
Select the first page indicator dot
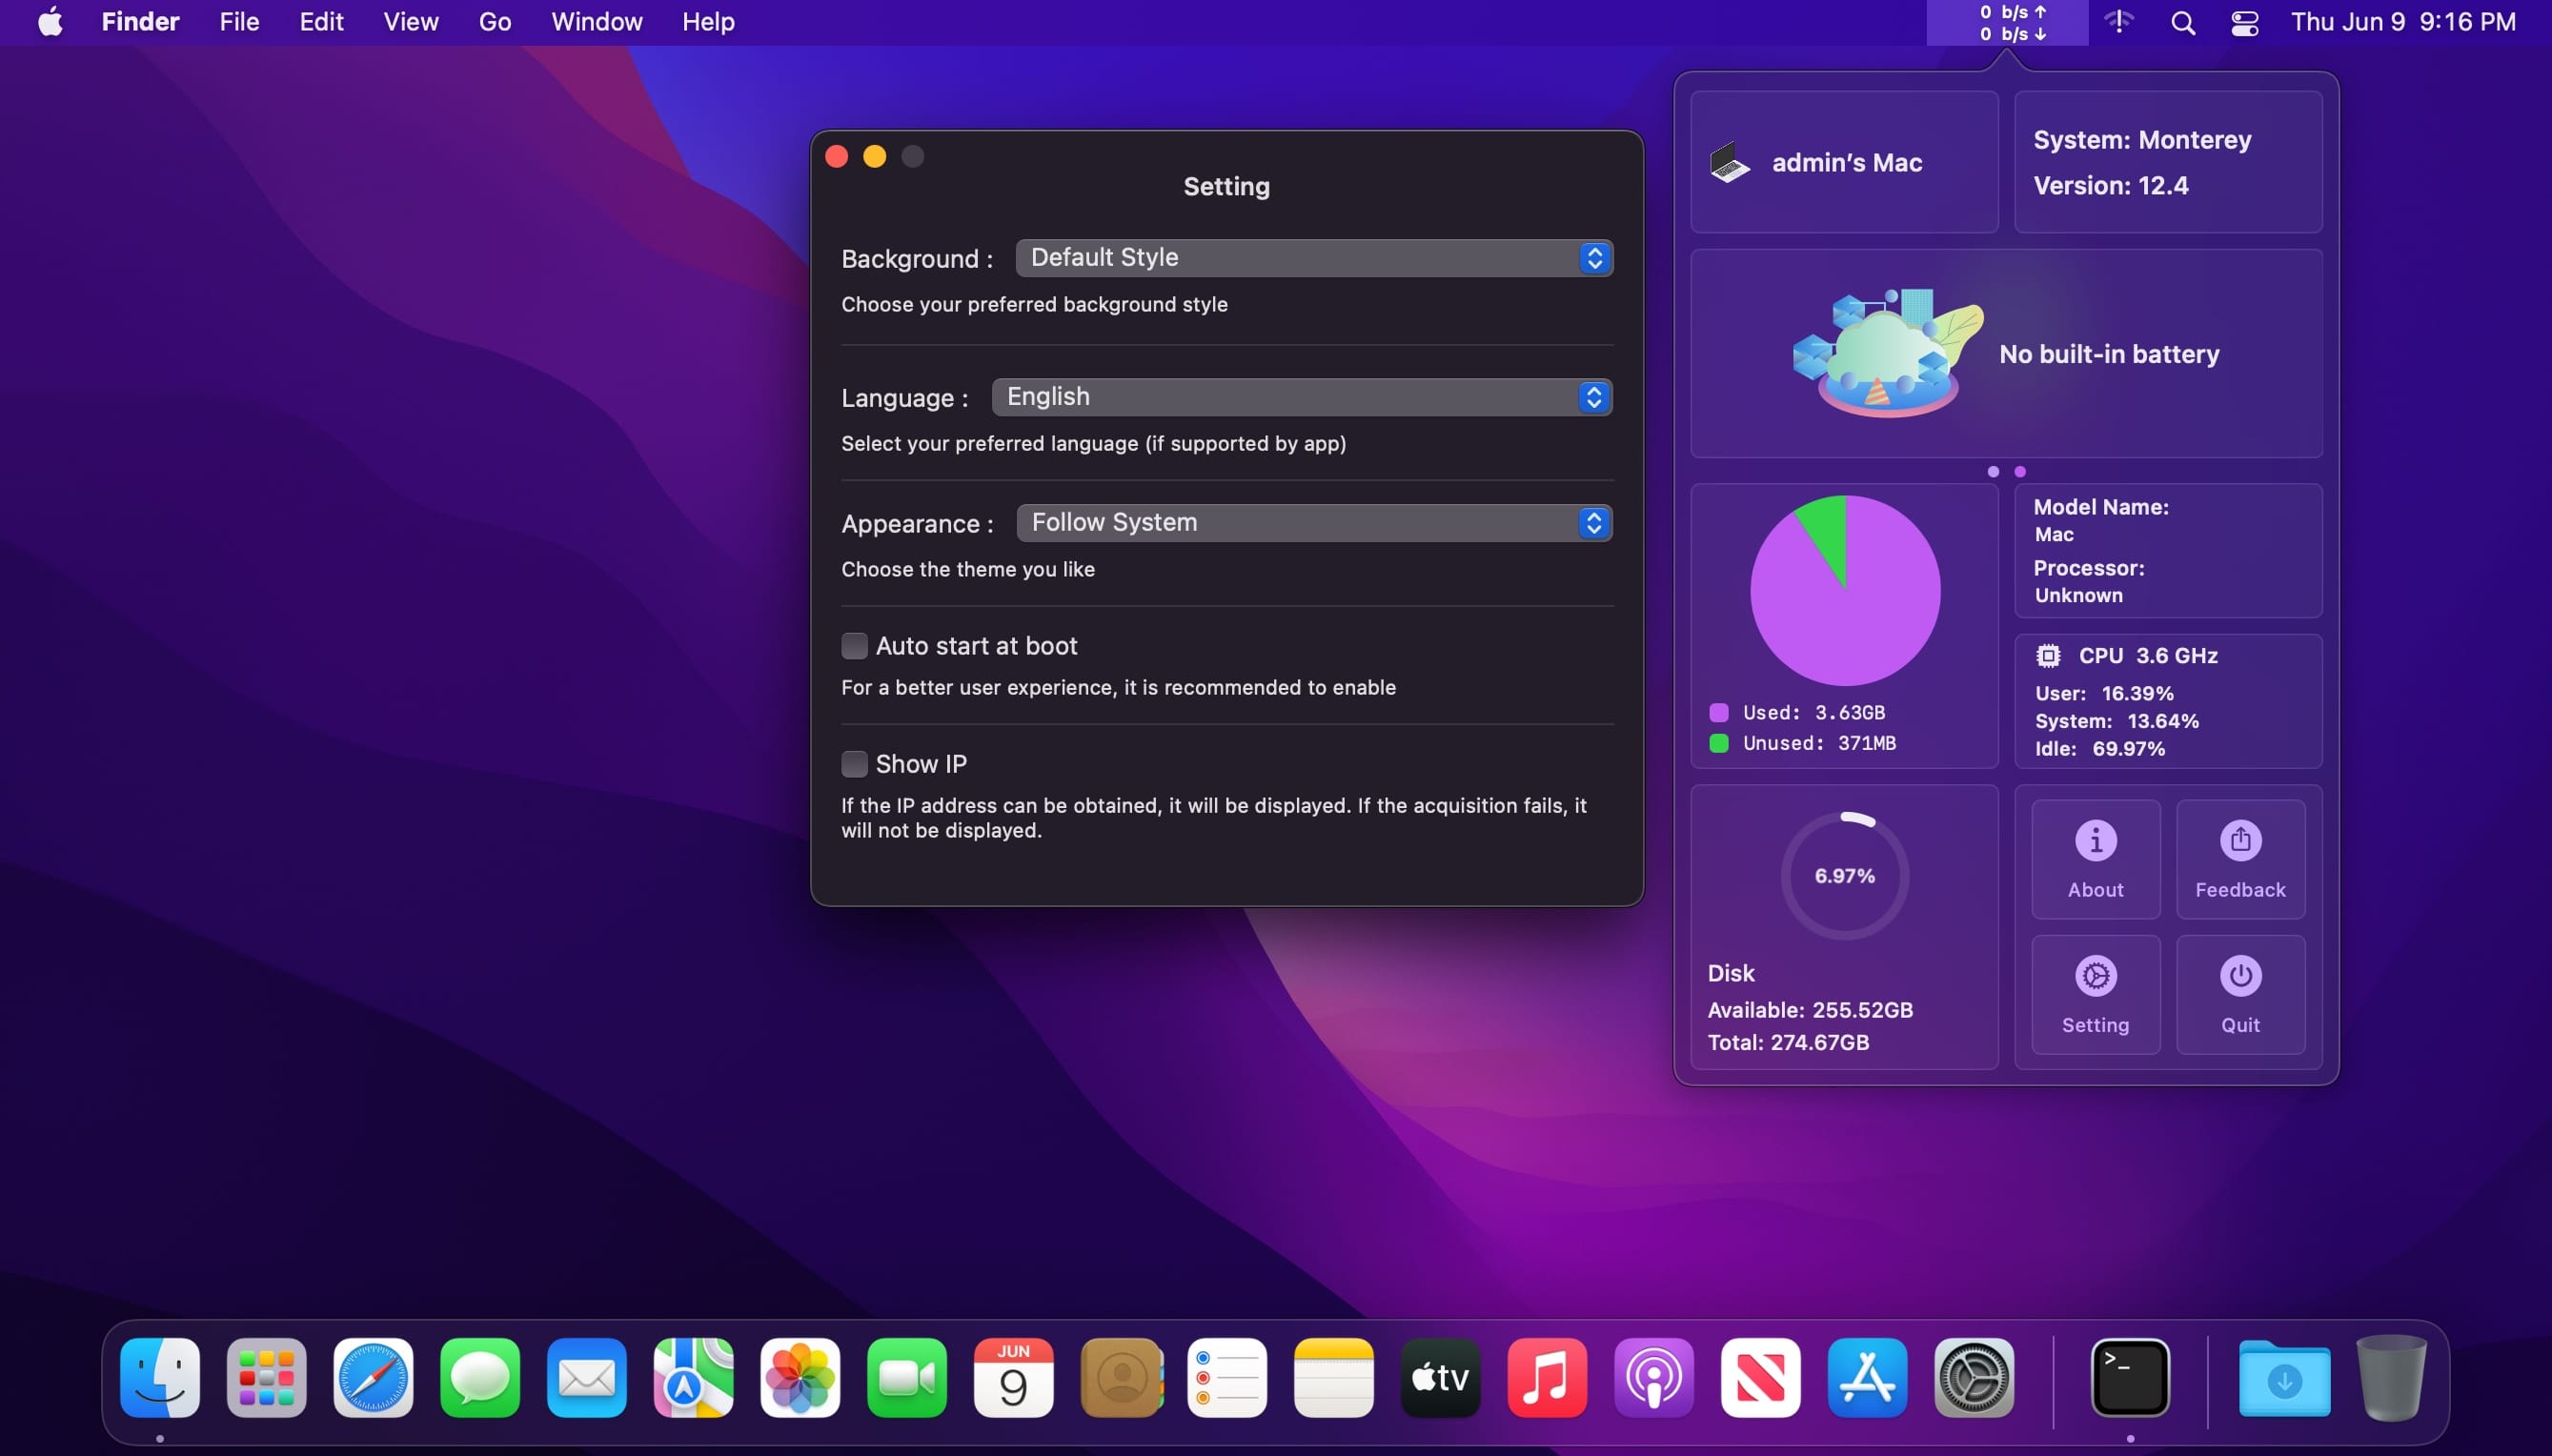[1993, 472]
